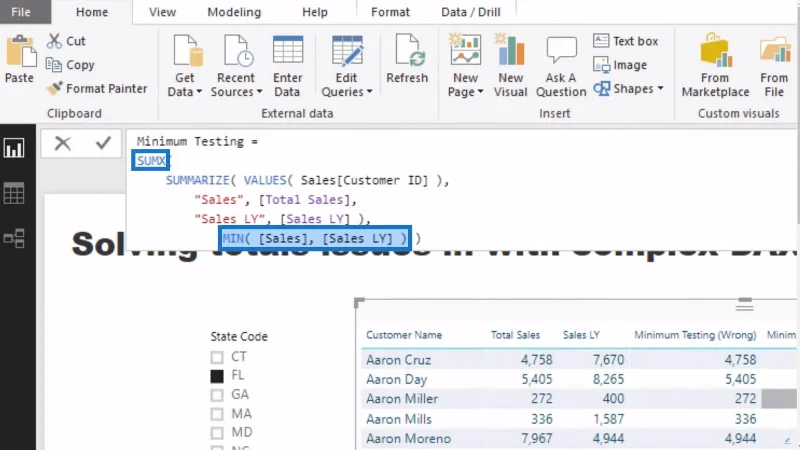The width and height of the screenshot is (800, 450).
Task: Toggle the MD state checkbox
Action: pyautogui.click(x=217, y=433)
